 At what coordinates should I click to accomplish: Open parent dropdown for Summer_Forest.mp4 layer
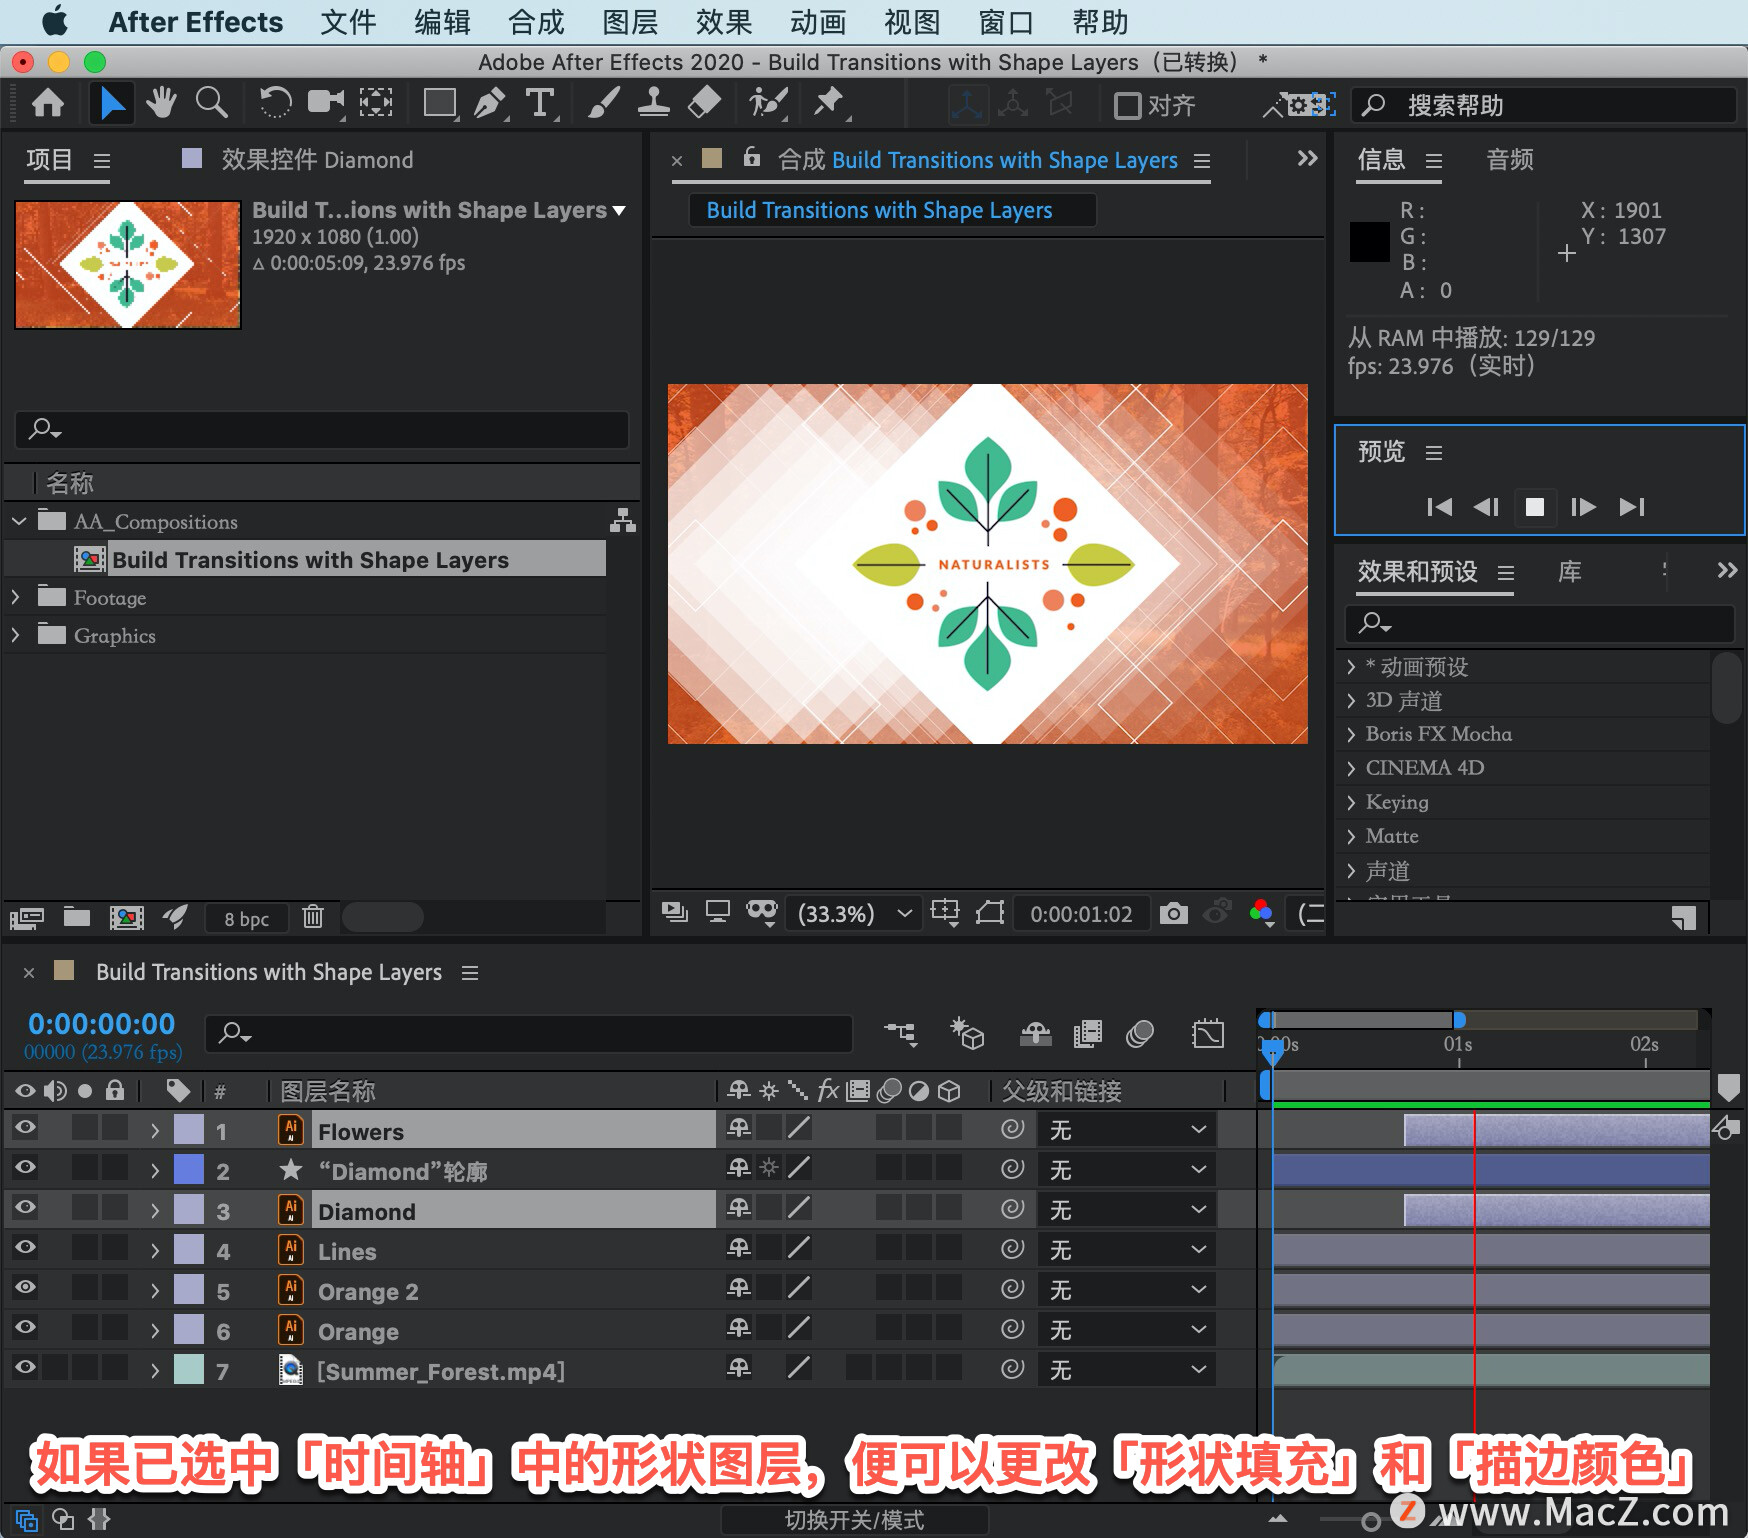click(1126, 1370)
